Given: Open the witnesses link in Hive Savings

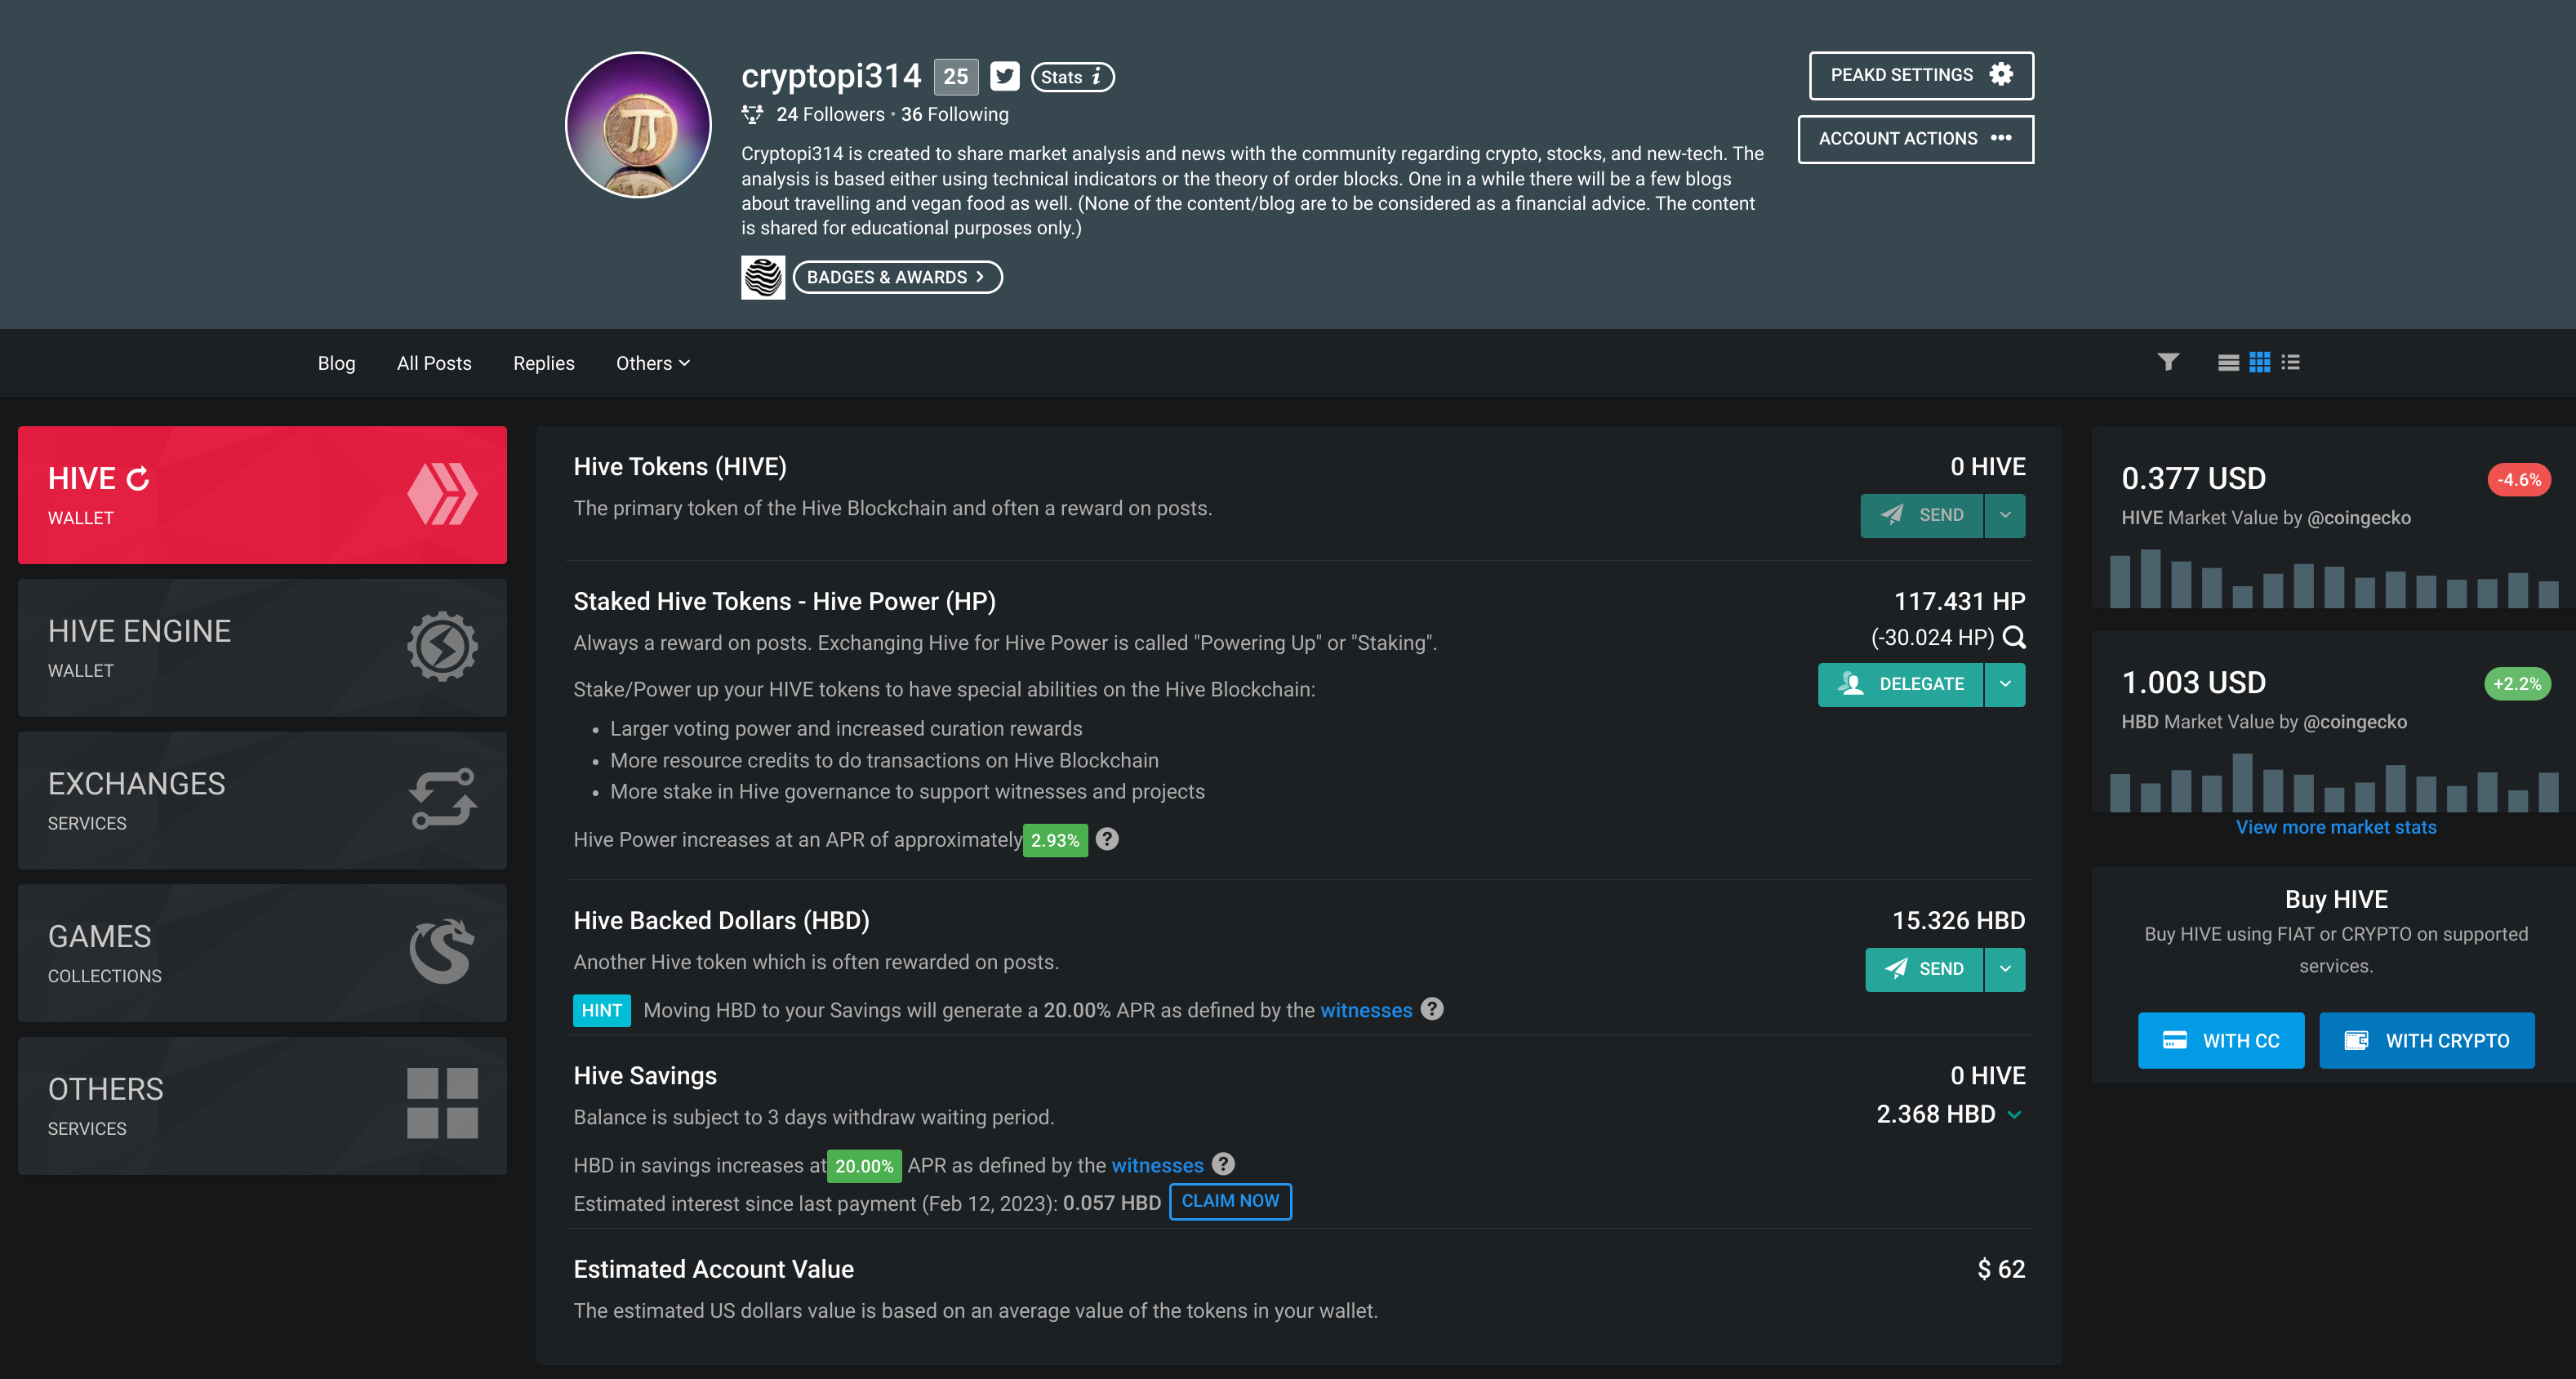Looking at the screenshot, I should (x=1157, y=1165).
